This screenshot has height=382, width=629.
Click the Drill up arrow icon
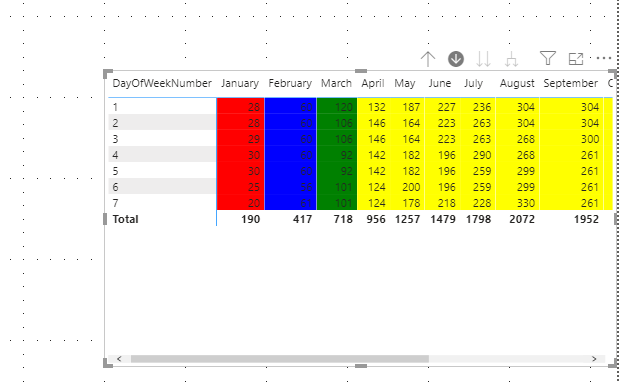pyautogui.click(x=428, y=59)
